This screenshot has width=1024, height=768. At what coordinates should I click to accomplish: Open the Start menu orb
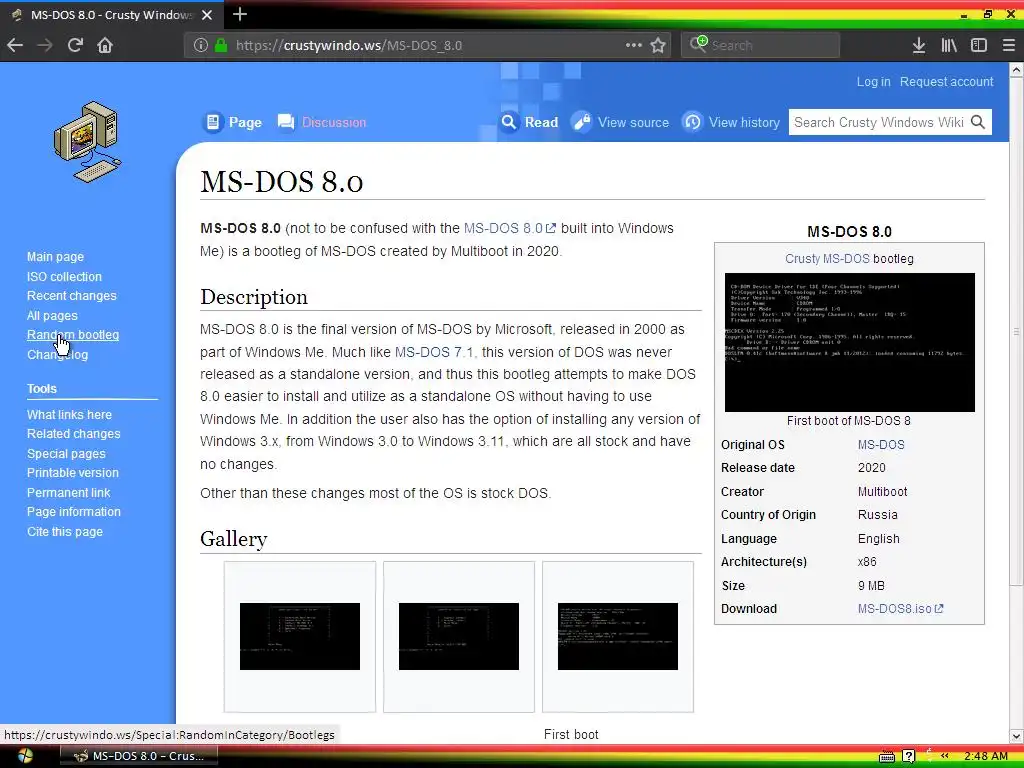pyautogui.click(x=25, y=756)
